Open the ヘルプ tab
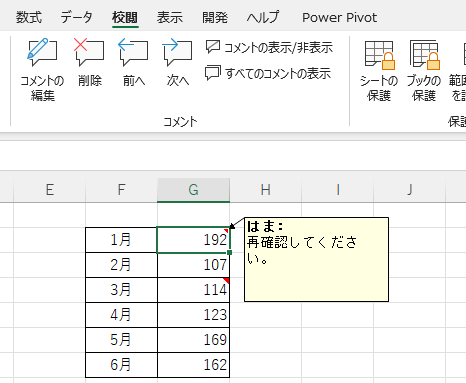The width and height of the screenshot is (466, 383). click(263, 17)
